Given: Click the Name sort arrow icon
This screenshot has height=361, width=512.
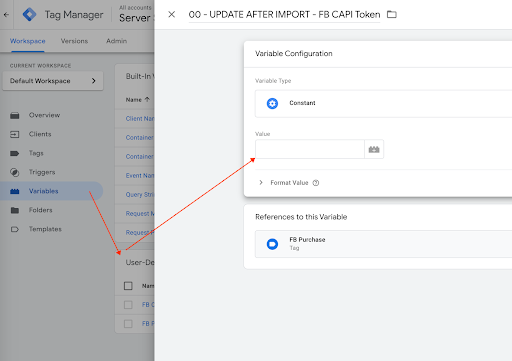Looking at the screenshot, I should pos(147,99).
